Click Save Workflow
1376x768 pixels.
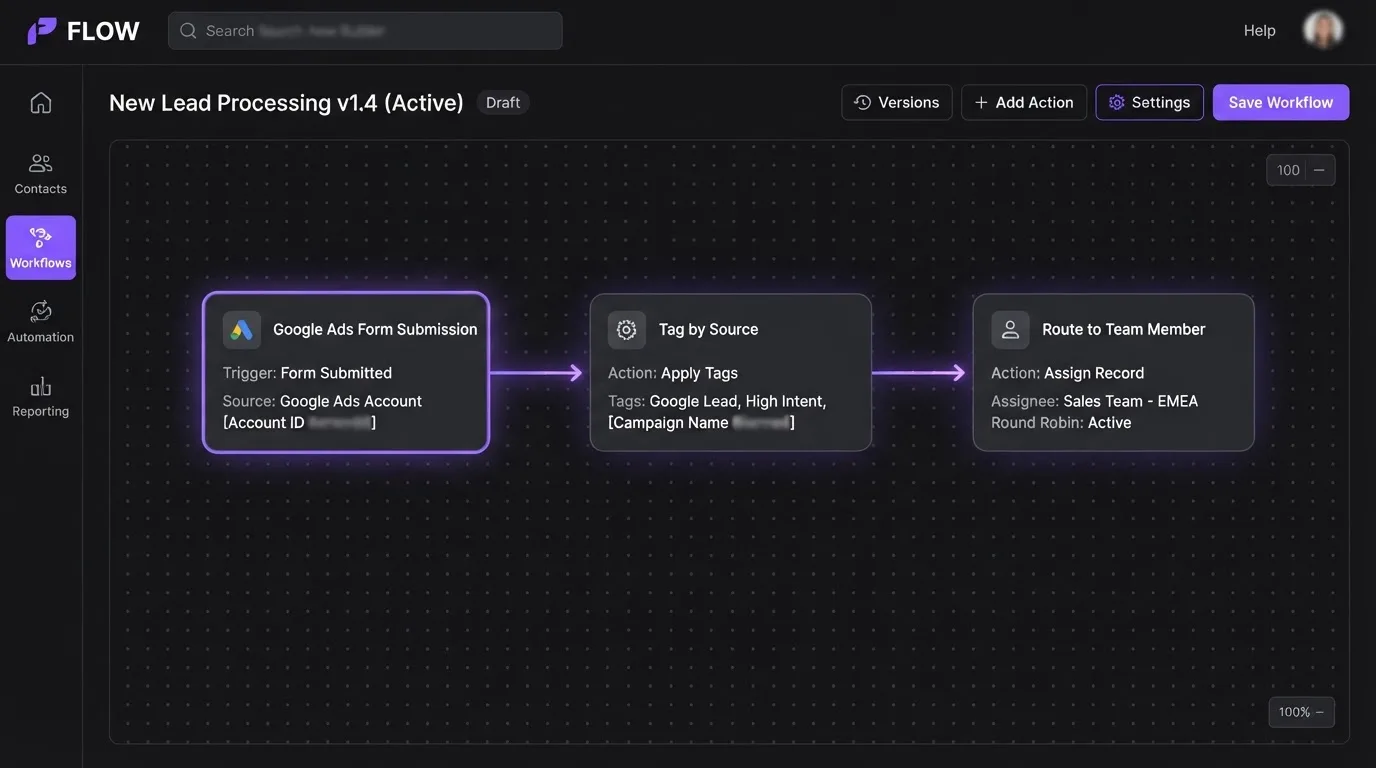(1281, 102)
